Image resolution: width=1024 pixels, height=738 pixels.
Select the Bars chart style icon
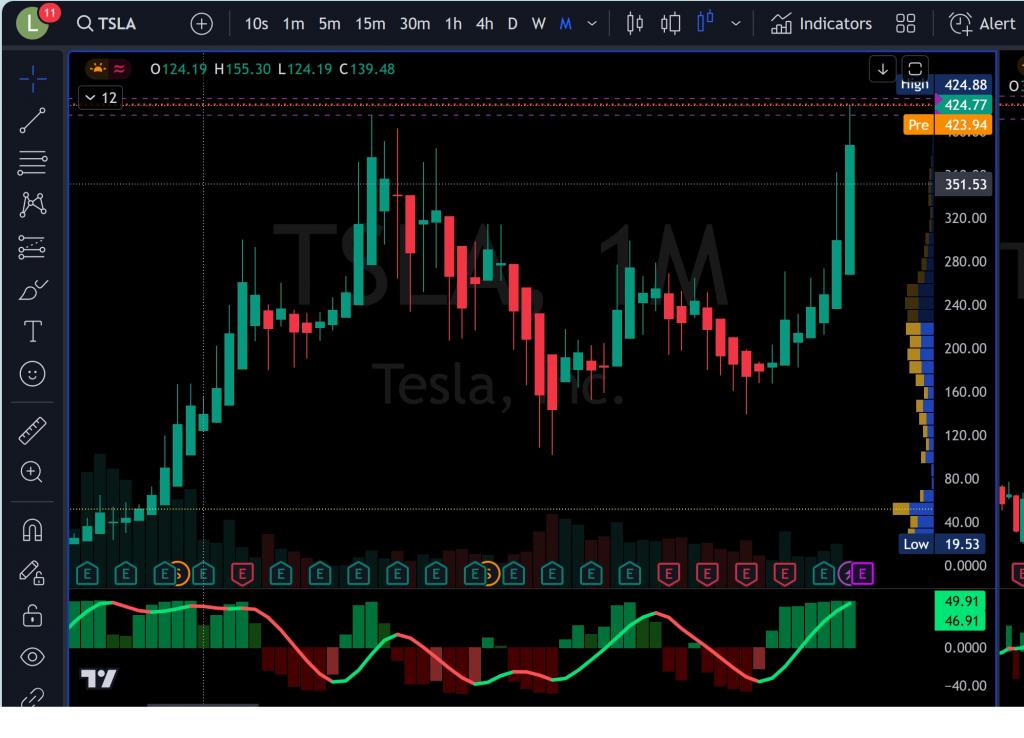634,24
